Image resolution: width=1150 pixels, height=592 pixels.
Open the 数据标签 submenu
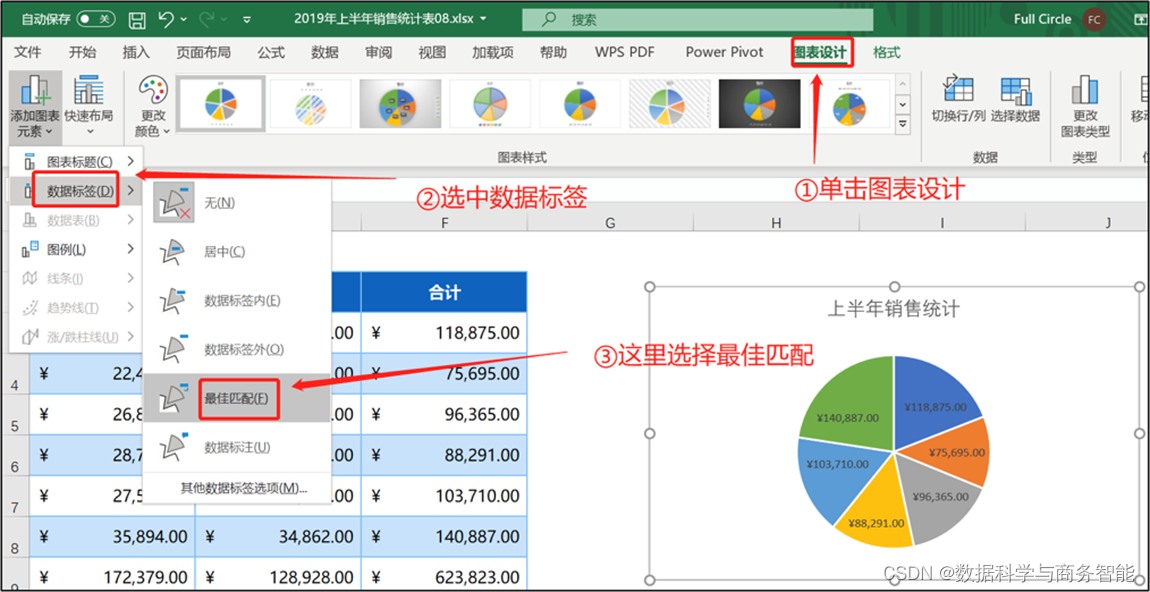point(76,191)
